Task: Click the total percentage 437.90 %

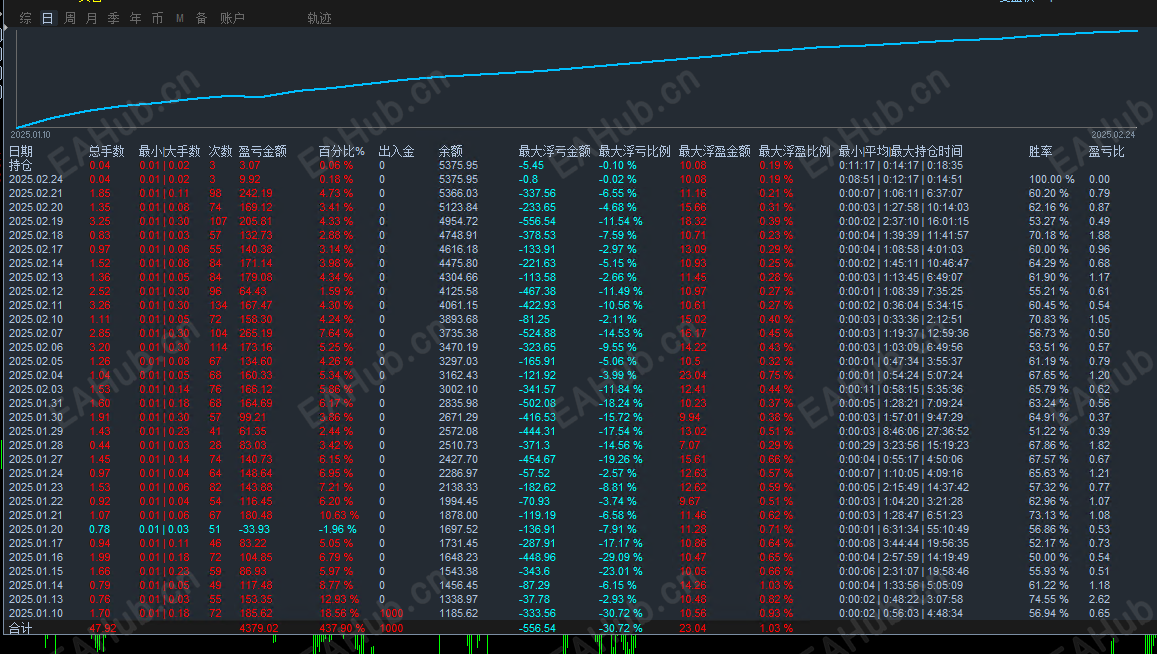Action: [x=342, y=628]
